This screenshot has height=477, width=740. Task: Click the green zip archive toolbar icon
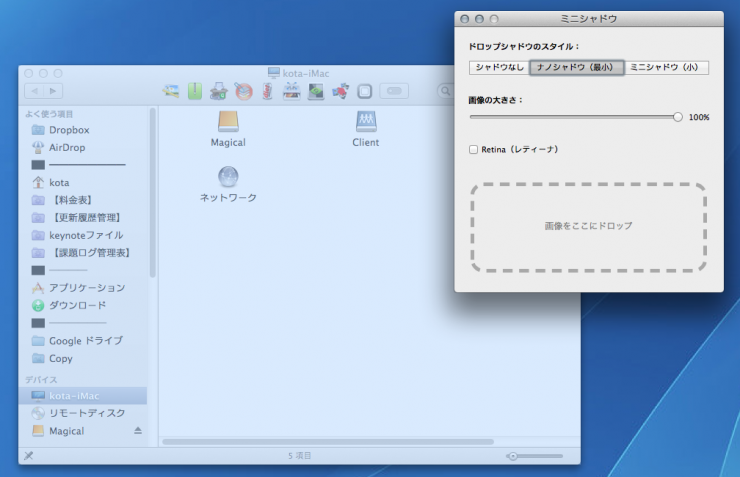(195, 91)
